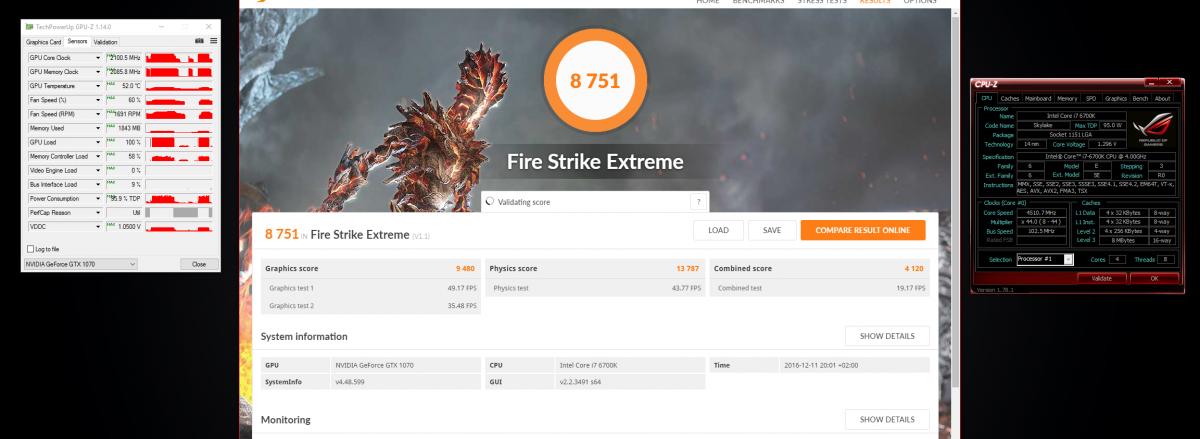Click LOAD result button
Viewport: 1200px width, 439px height.
718,230
